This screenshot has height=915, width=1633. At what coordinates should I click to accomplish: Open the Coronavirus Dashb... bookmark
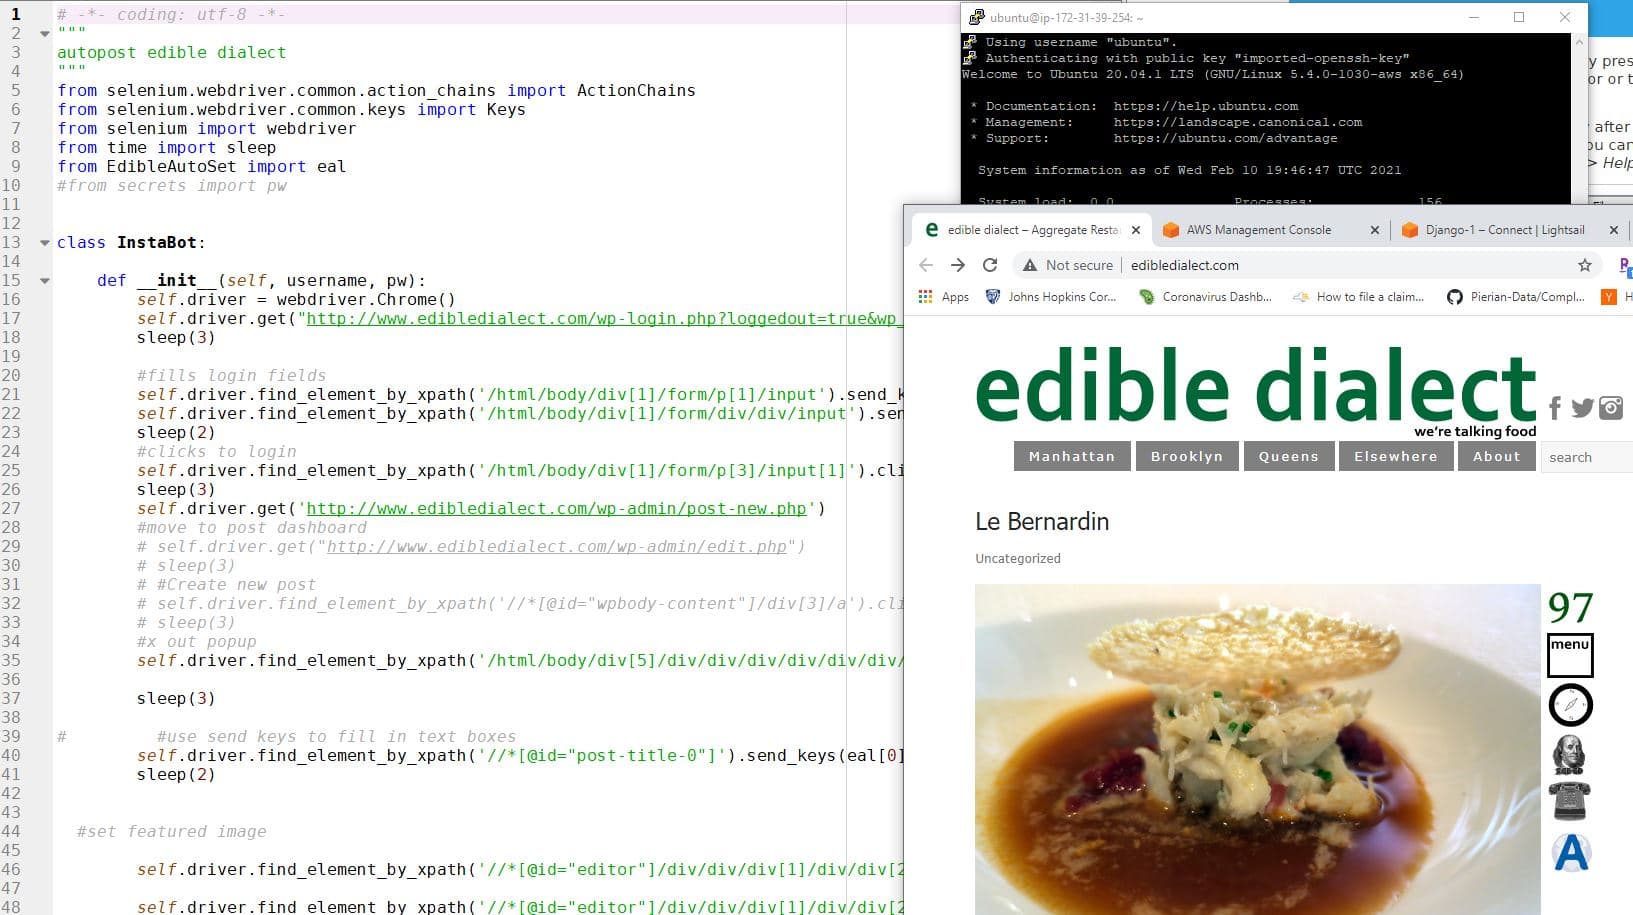[1206, 297]
